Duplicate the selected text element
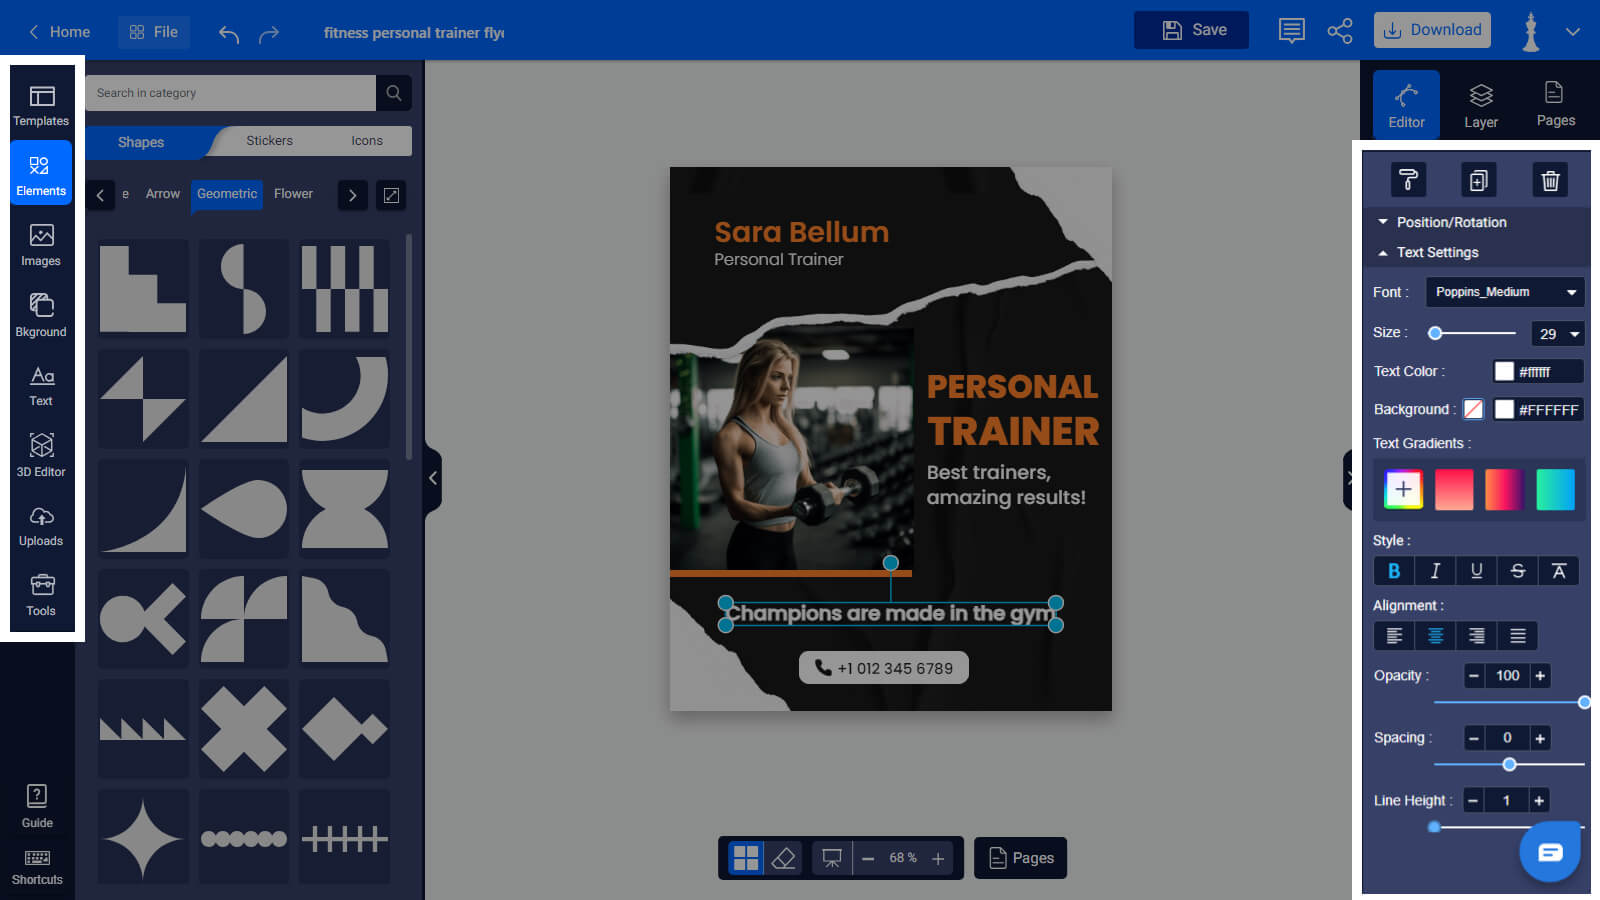The width and height of the screenshot is (1600, 900). point(1478,180)
